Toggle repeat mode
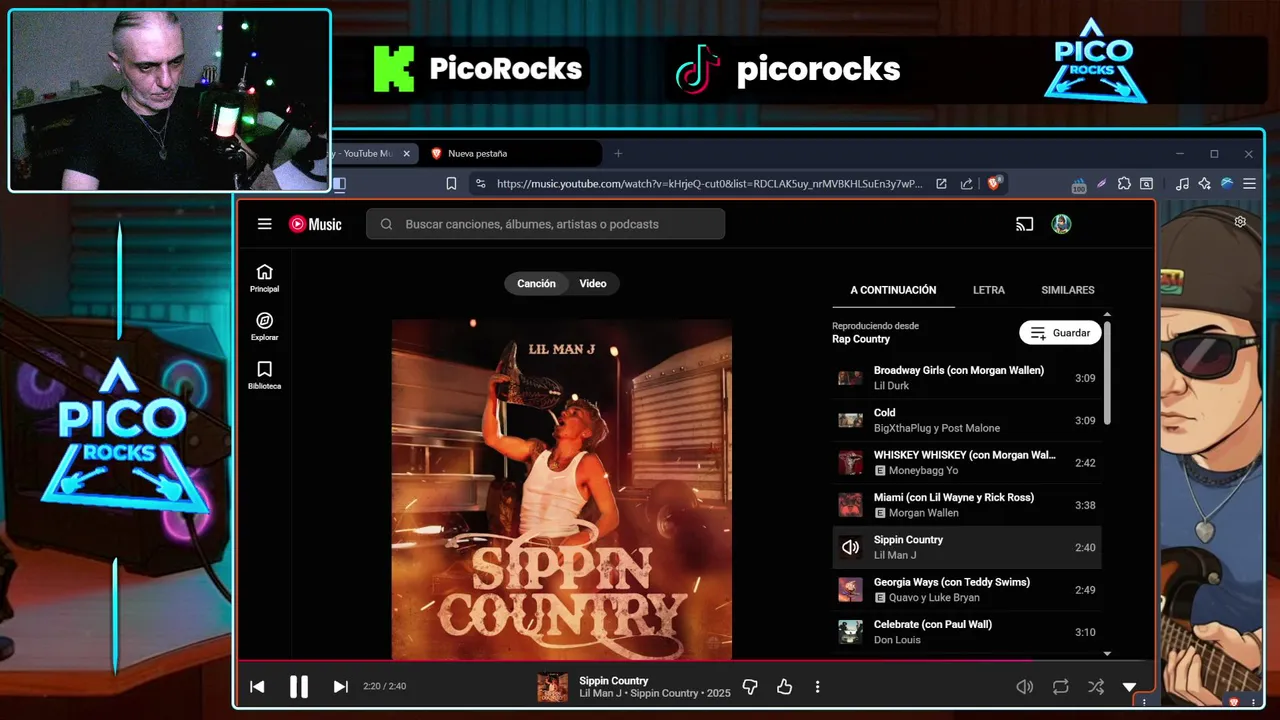The height and width of the screenshot is (720, 1280). (x=1060, y=687)
